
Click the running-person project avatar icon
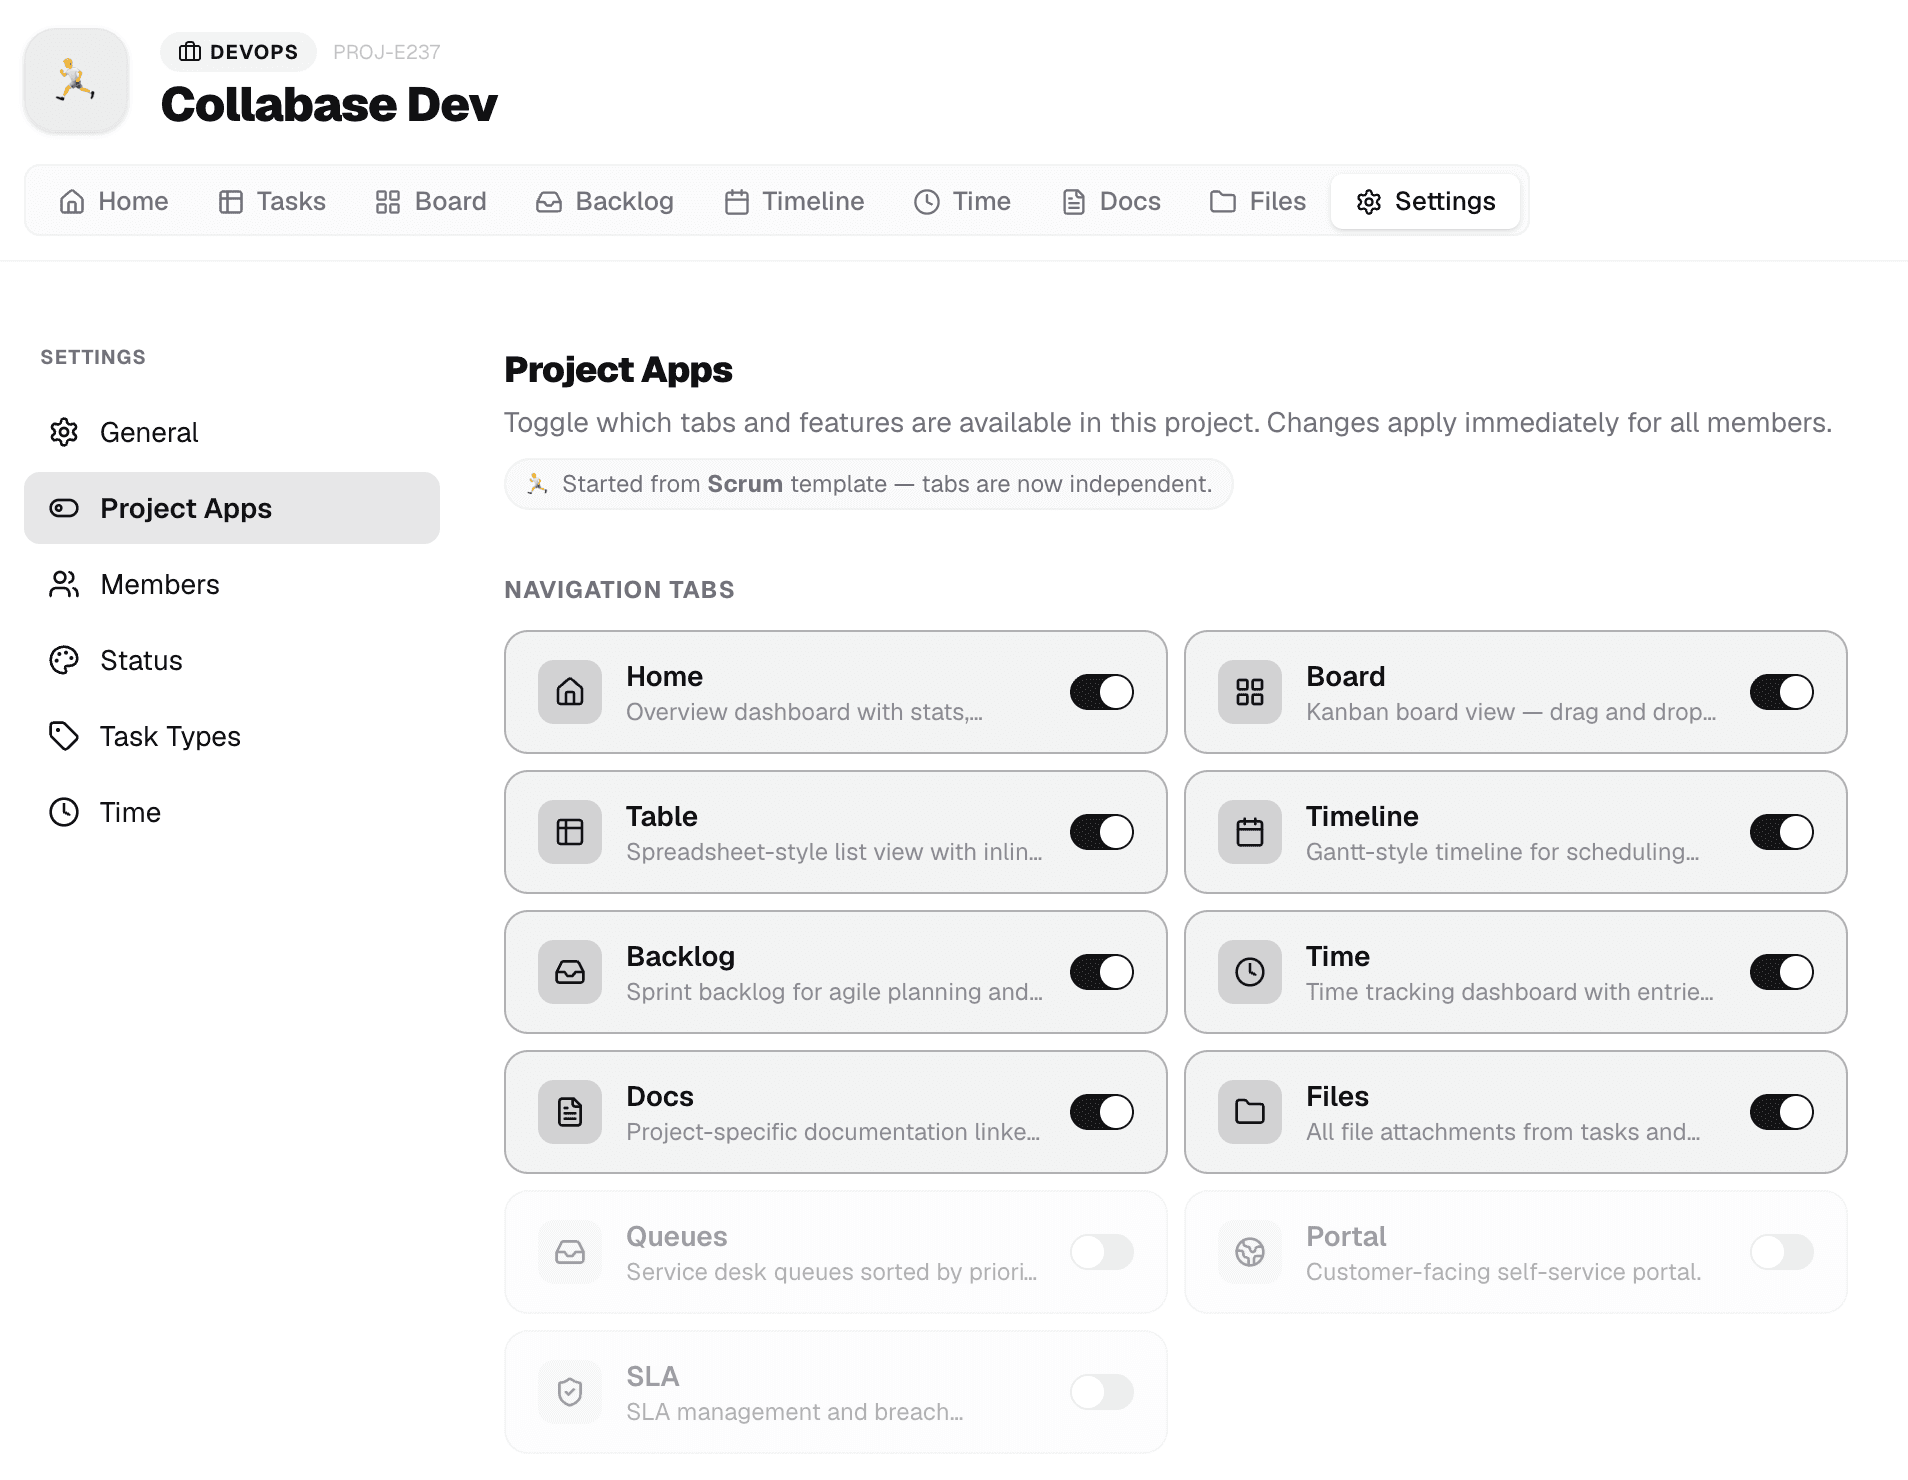coord(76,80)
